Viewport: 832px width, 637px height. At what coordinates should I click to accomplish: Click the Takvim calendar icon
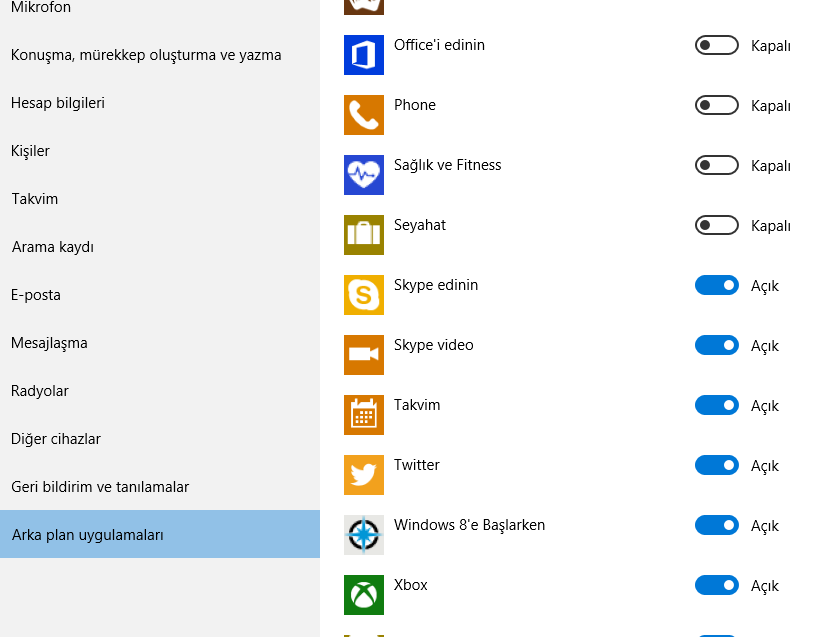pyautogui.click(x=364, y=415)
